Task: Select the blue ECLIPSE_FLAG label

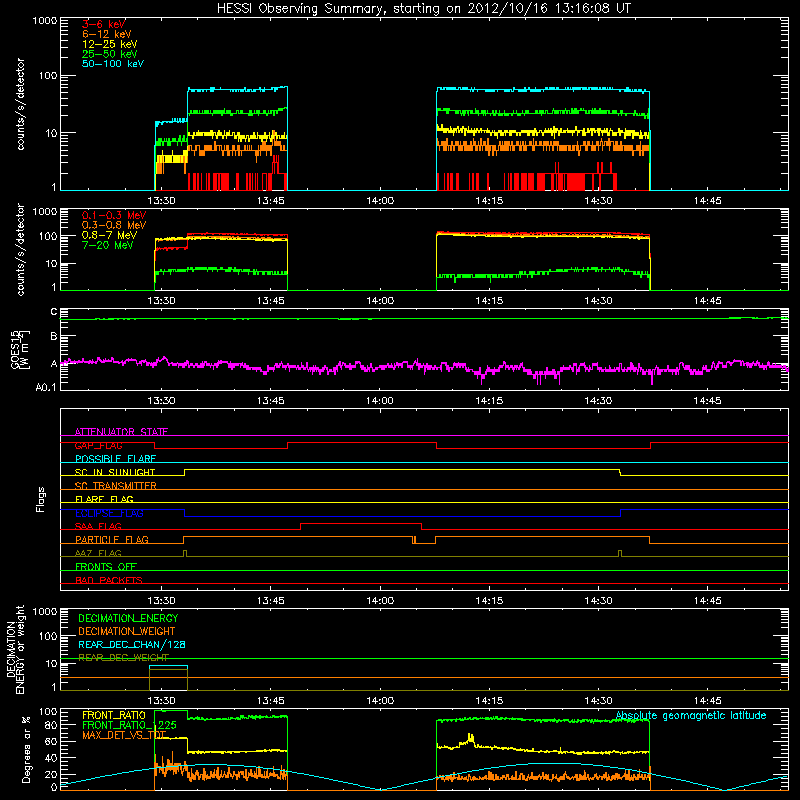Action: tap(109, 513)
